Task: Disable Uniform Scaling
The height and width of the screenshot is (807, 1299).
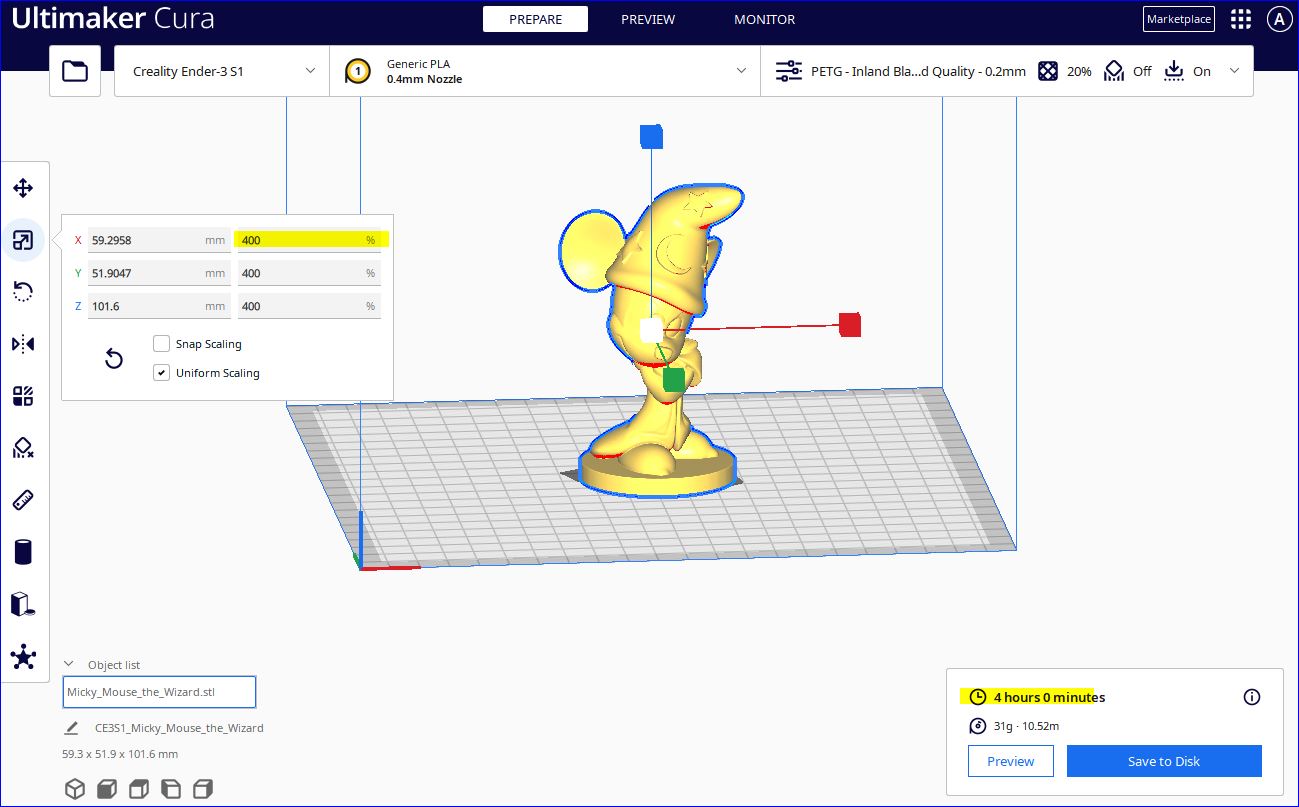Action: [161, 372]
